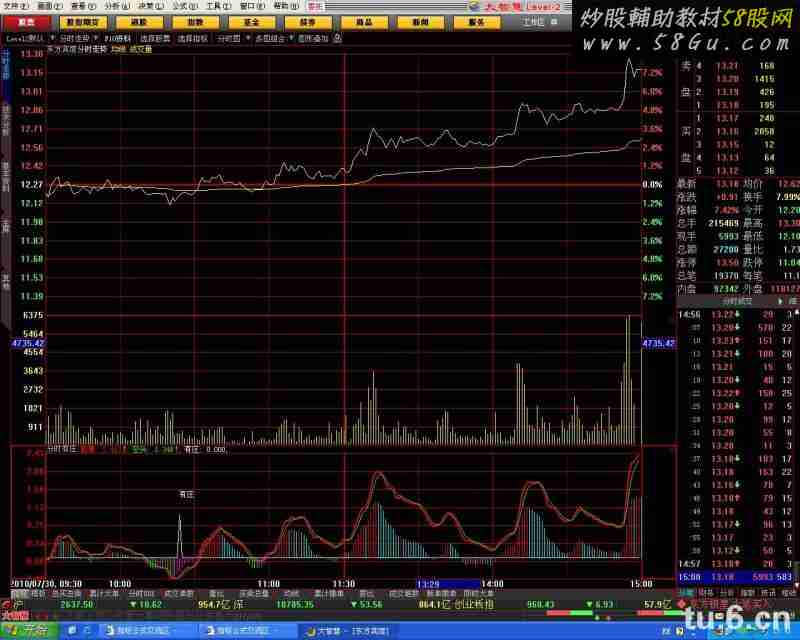Select the highlighted 13:29 time marker
The width and height of the screenshot is (800, 640).
click(x=449, y=584)
